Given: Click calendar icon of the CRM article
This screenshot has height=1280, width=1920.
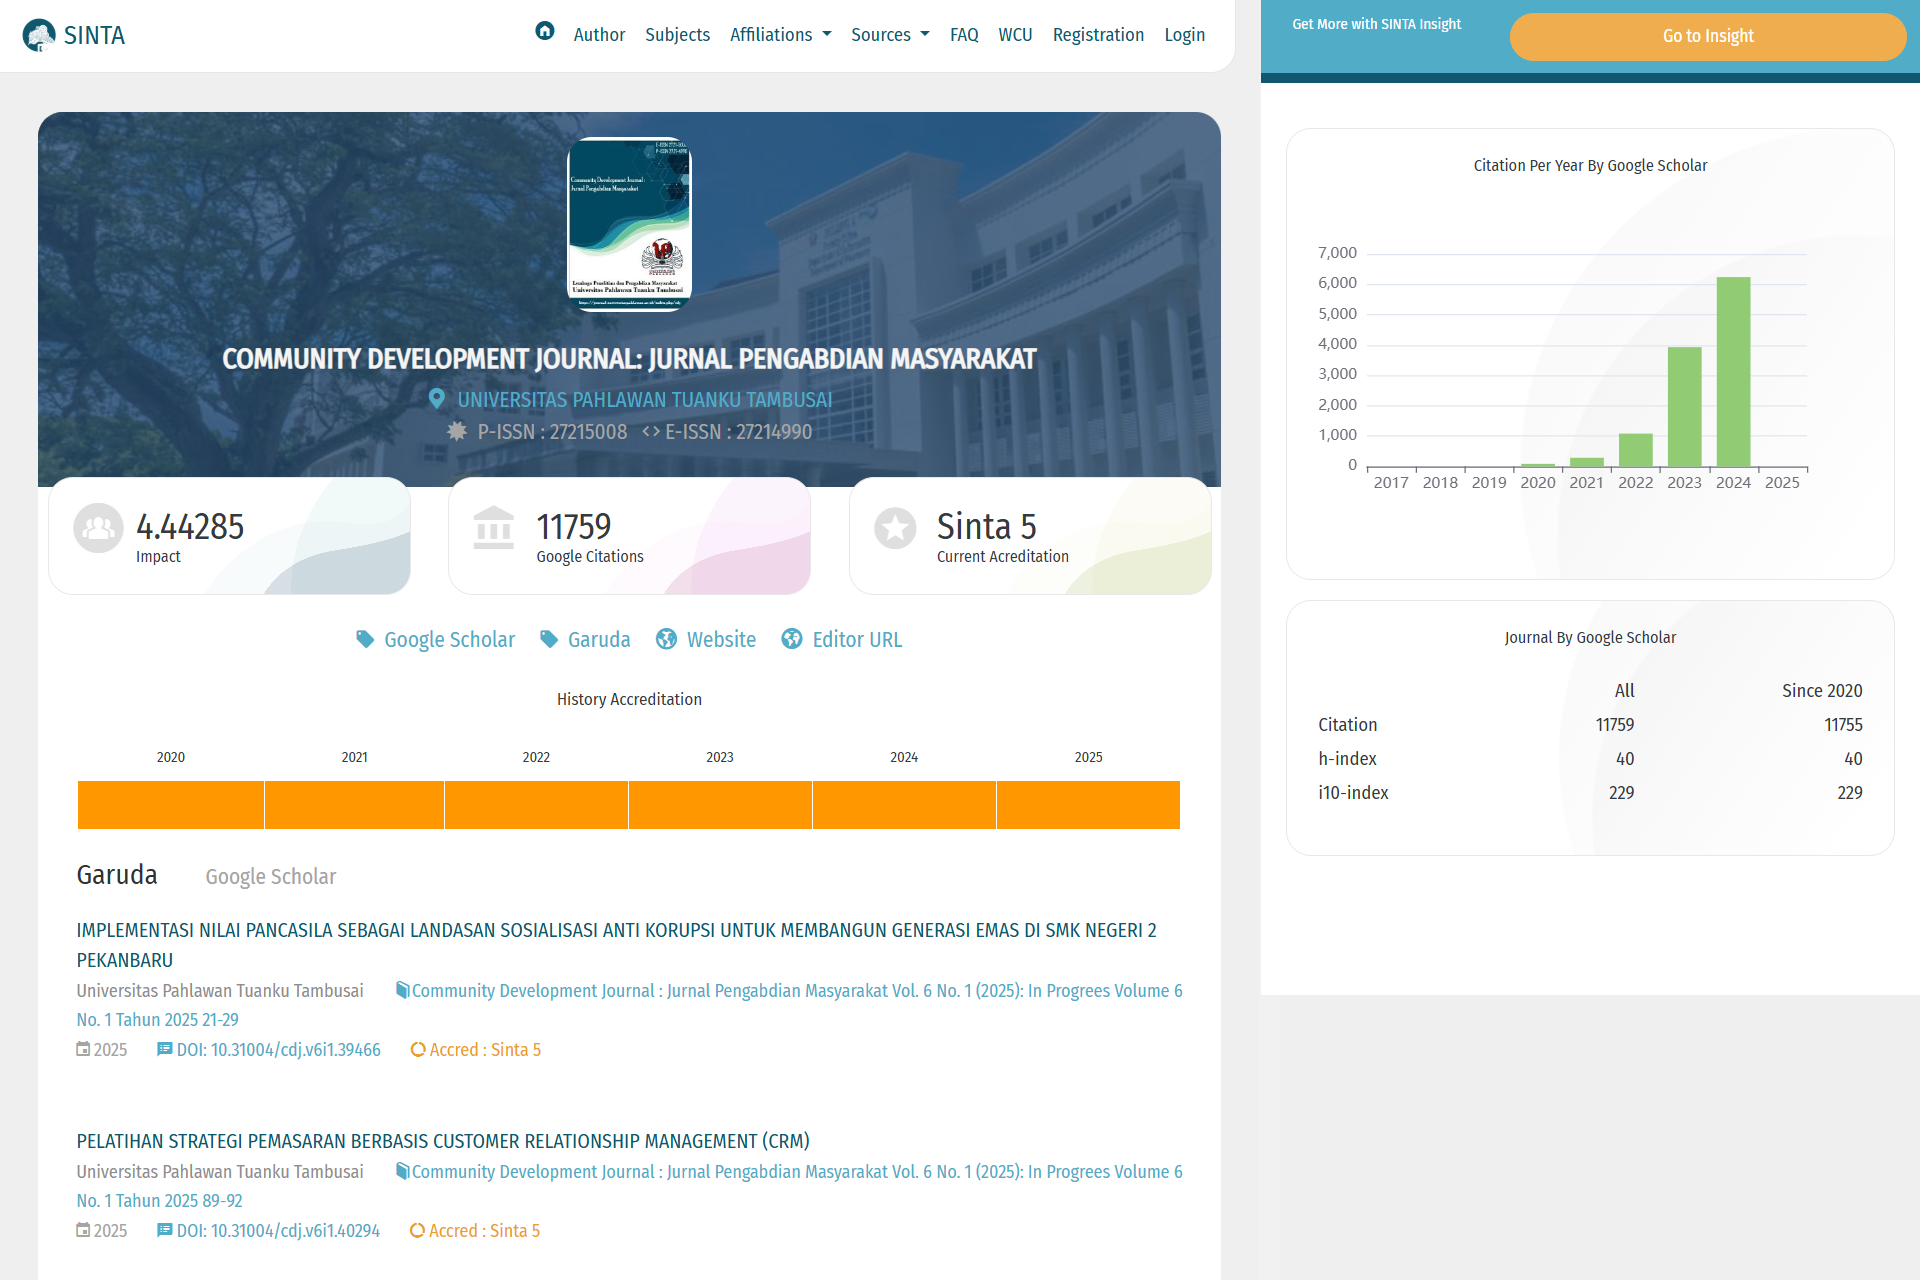Looking at the screenshot, I should [x=83, y=1230].
